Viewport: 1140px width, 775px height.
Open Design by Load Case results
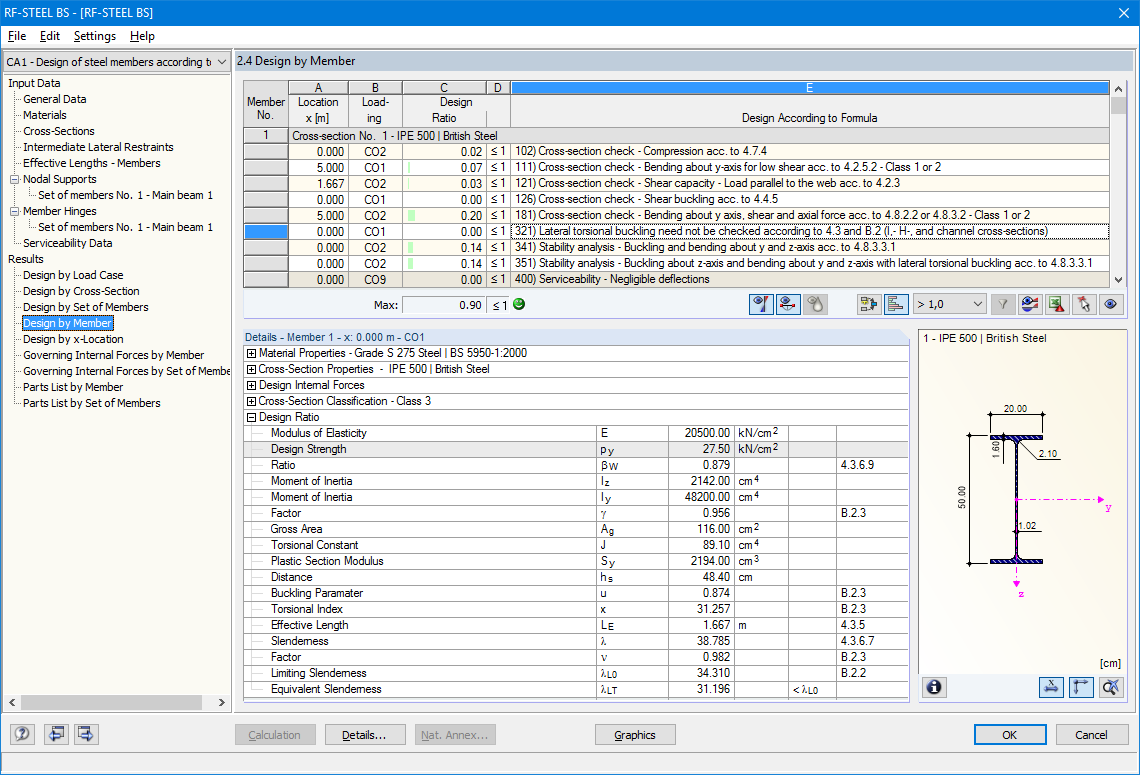click(x=73, y=275)
